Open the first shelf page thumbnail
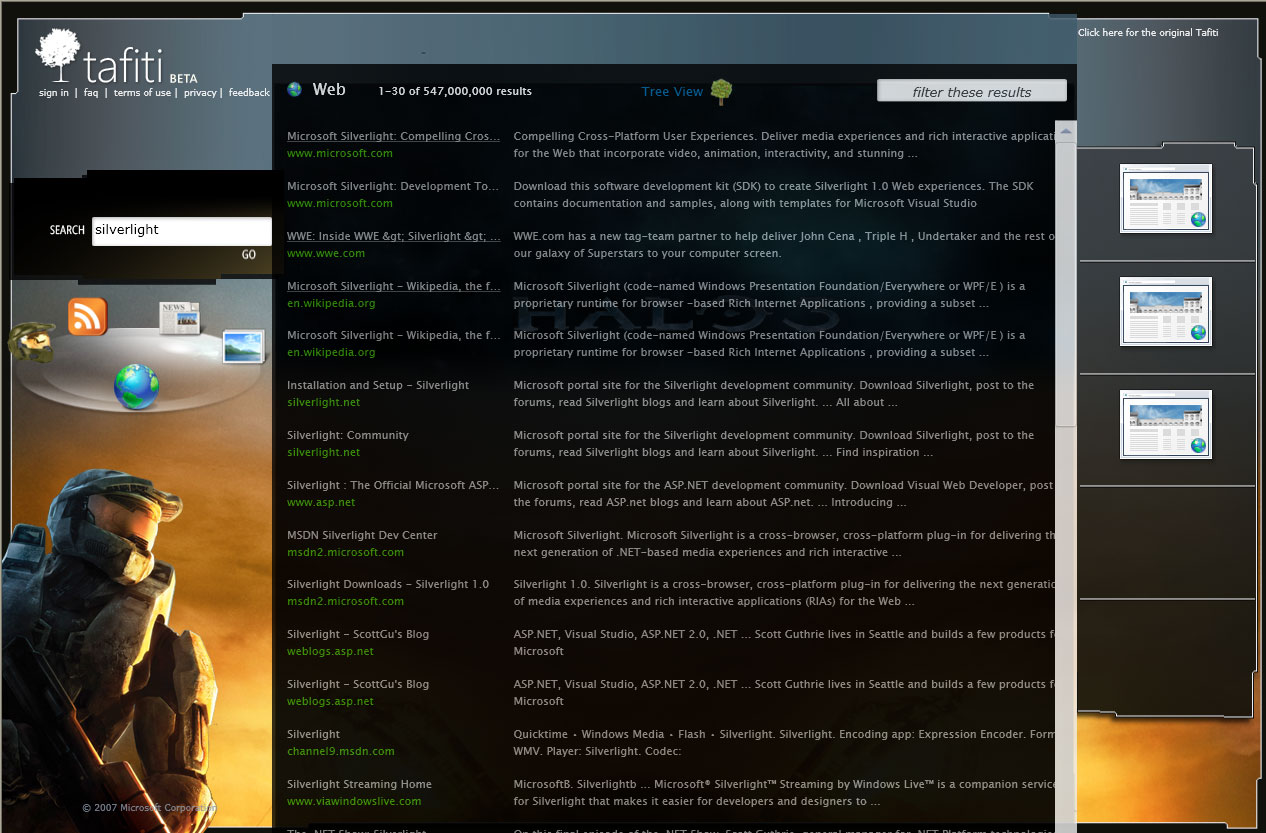The height and width of the screenshot is (833, 1266). coord(1166,199)
